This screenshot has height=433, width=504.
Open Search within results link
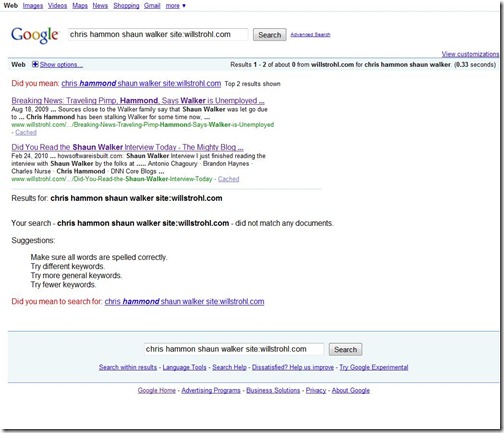(x=128, y=367)
